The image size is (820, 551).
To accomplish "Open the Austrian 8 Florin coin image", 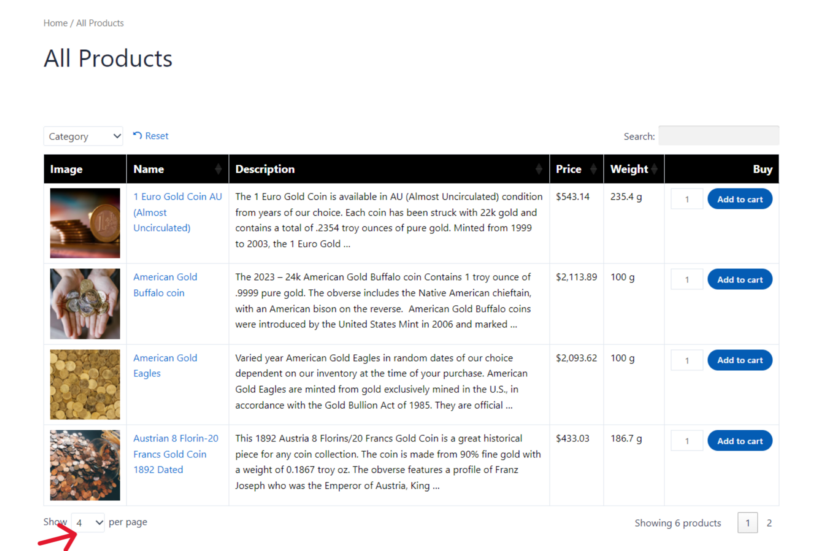I will click(85, 465).
